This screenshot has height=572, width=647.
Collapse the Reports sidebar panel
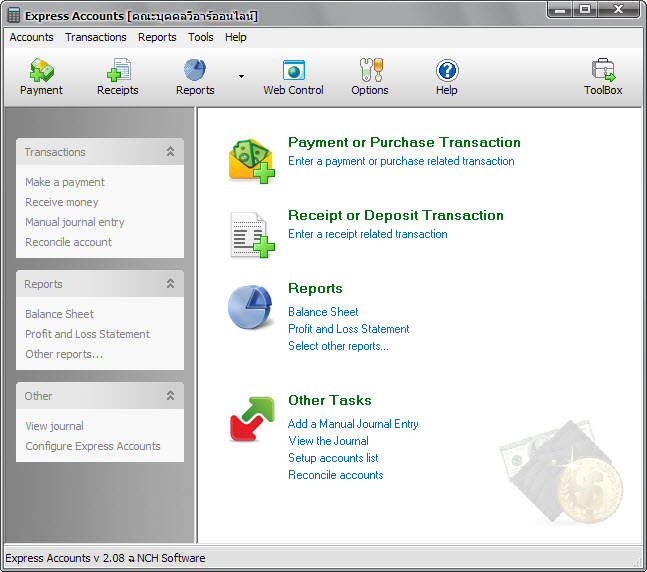tap(170, 284)
